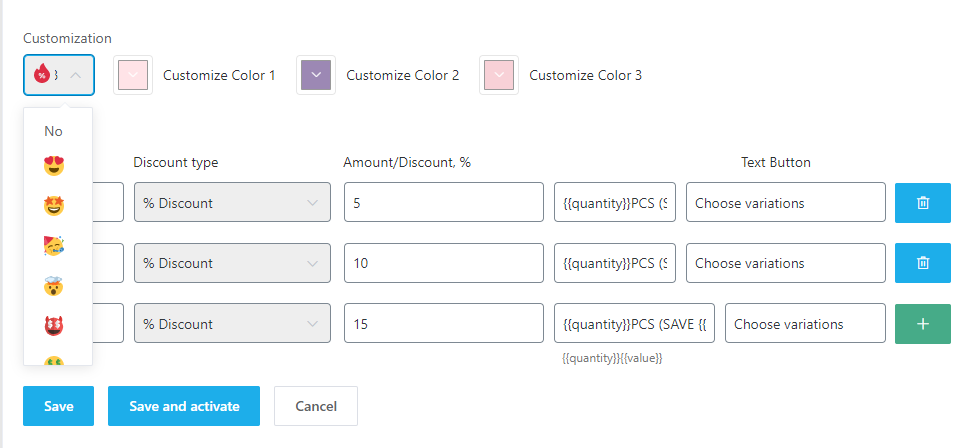Choose the star-struck emoji option
This screenshot has width=970, height=448.
click(54, 207)
